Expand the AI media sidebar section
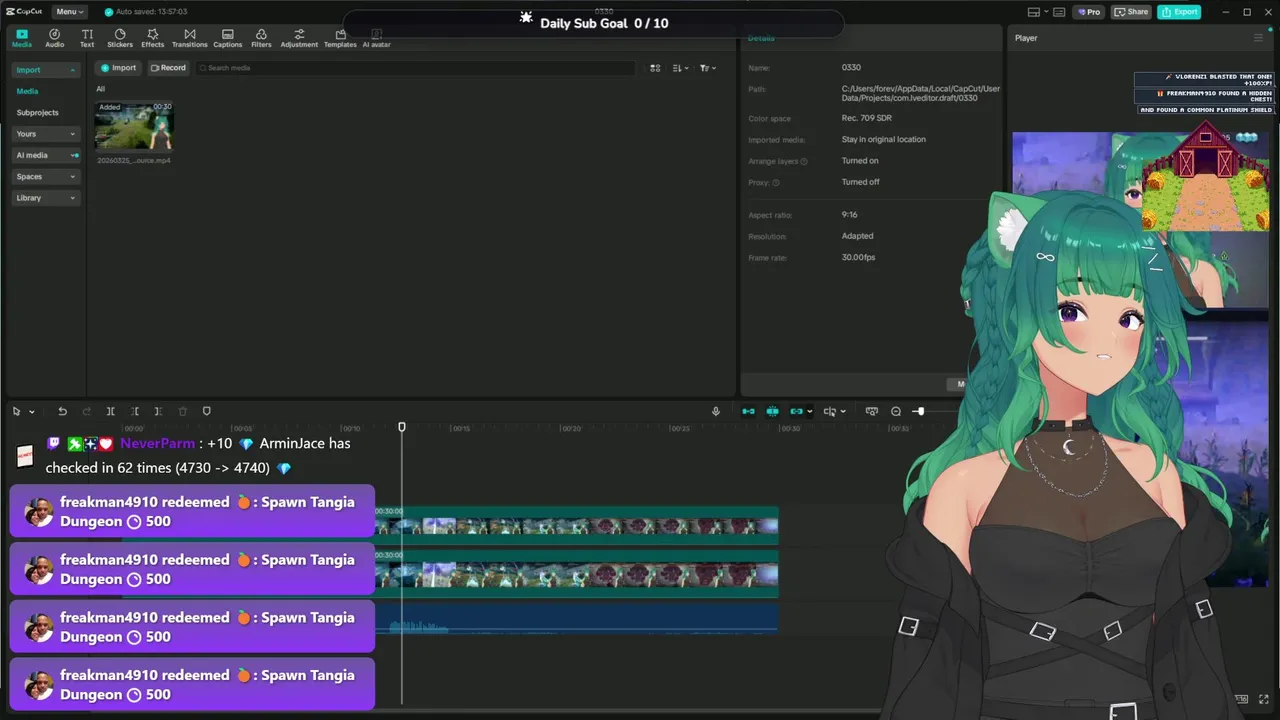This screenshot has width=1280, height=720. coord(45,155)
